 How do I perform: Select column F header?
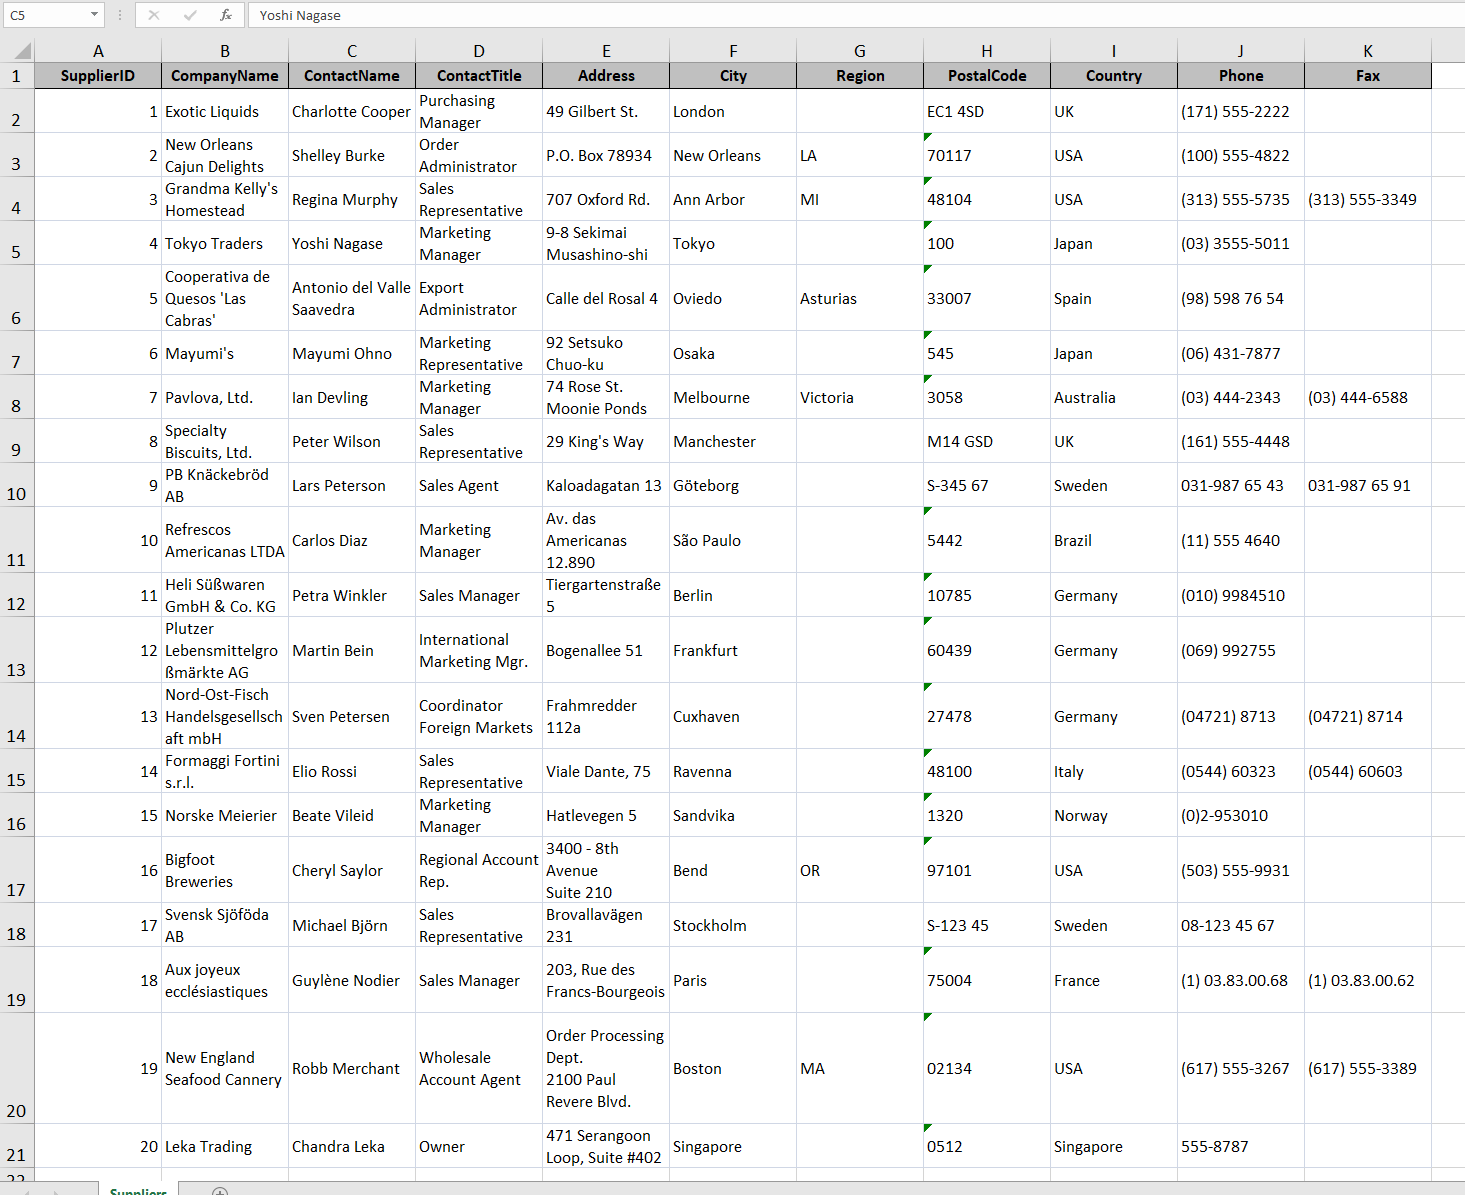(x=733, y=51)
